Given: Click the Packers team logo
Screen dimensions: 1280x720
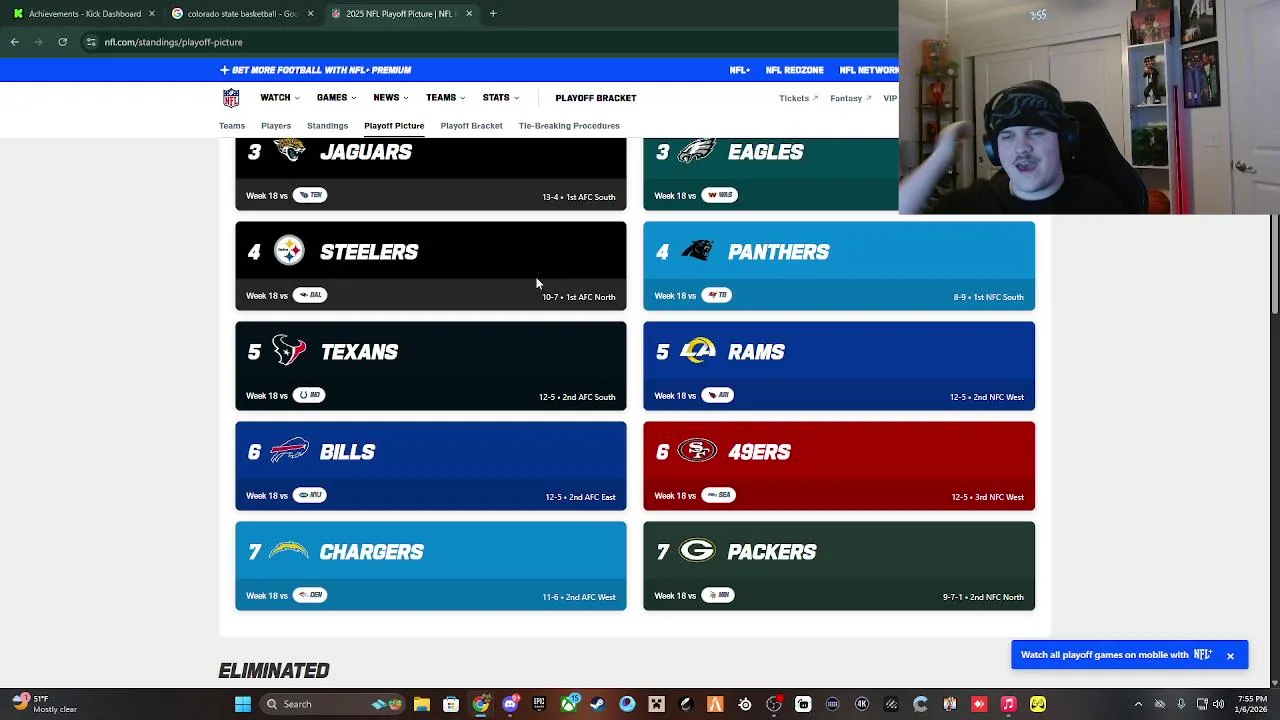Looking at the screenshot, I should click(x=697, y=551).
